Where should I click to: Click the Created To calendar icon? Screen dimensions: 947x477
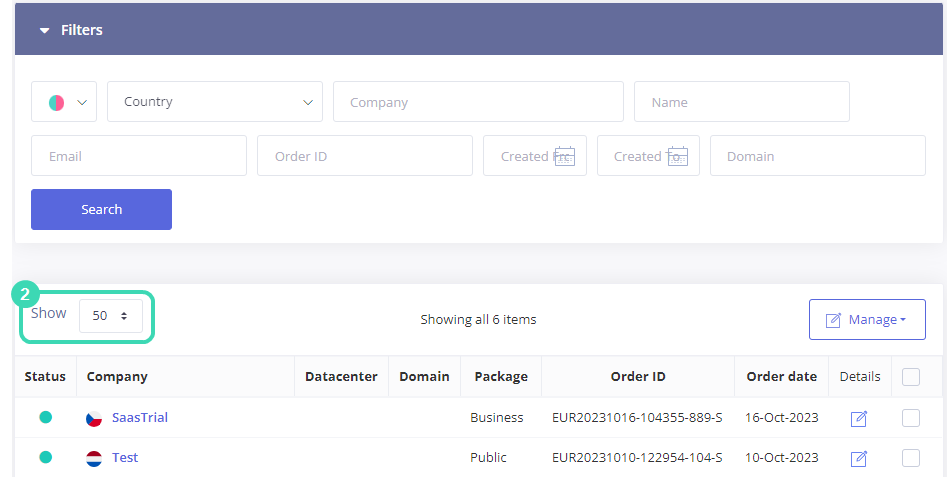click(x=677, y=156)
